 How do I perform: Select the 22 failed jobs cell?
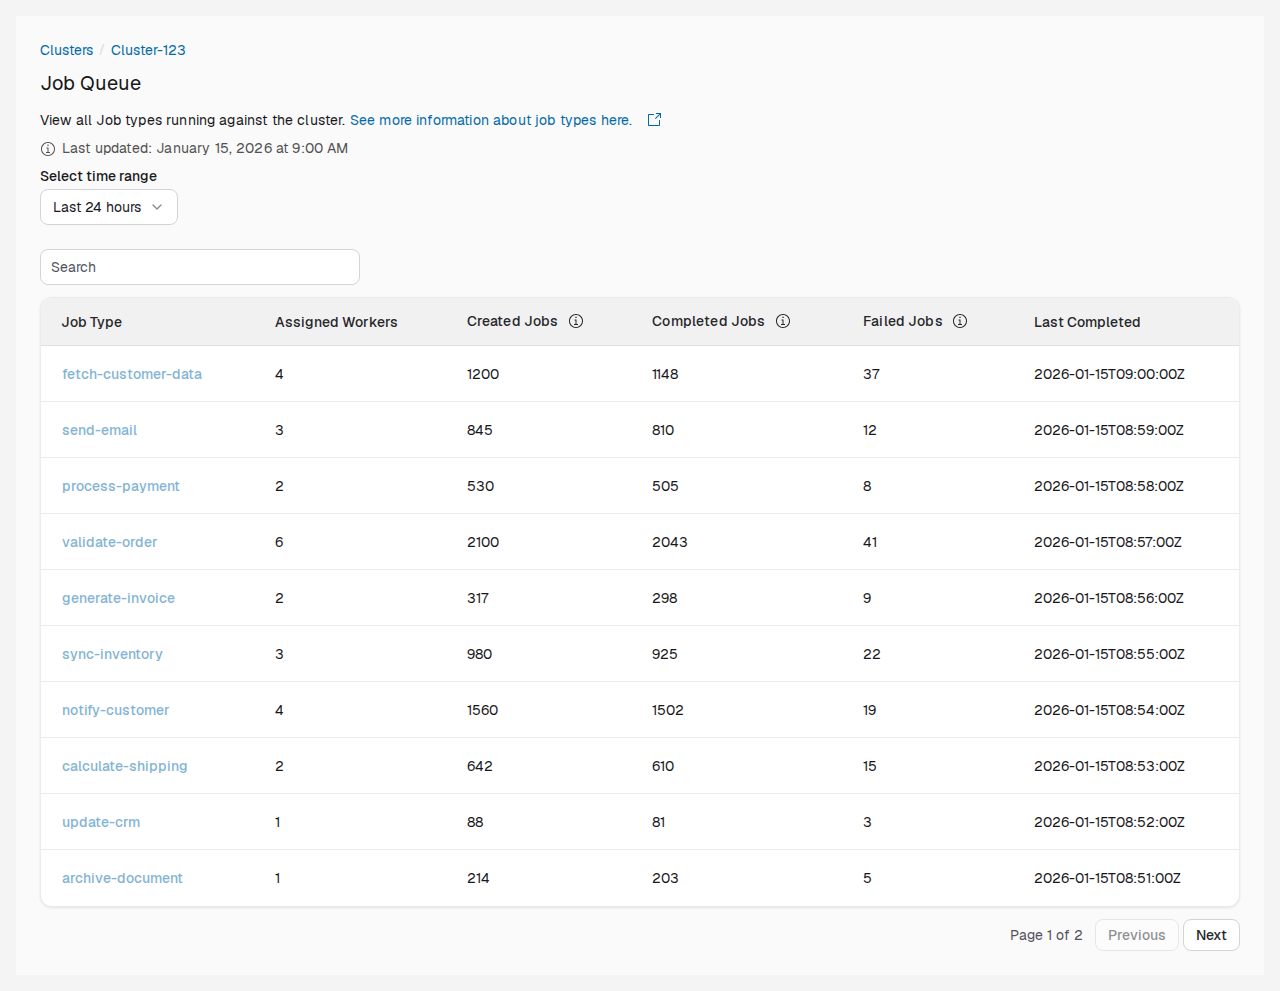(872, 654)
